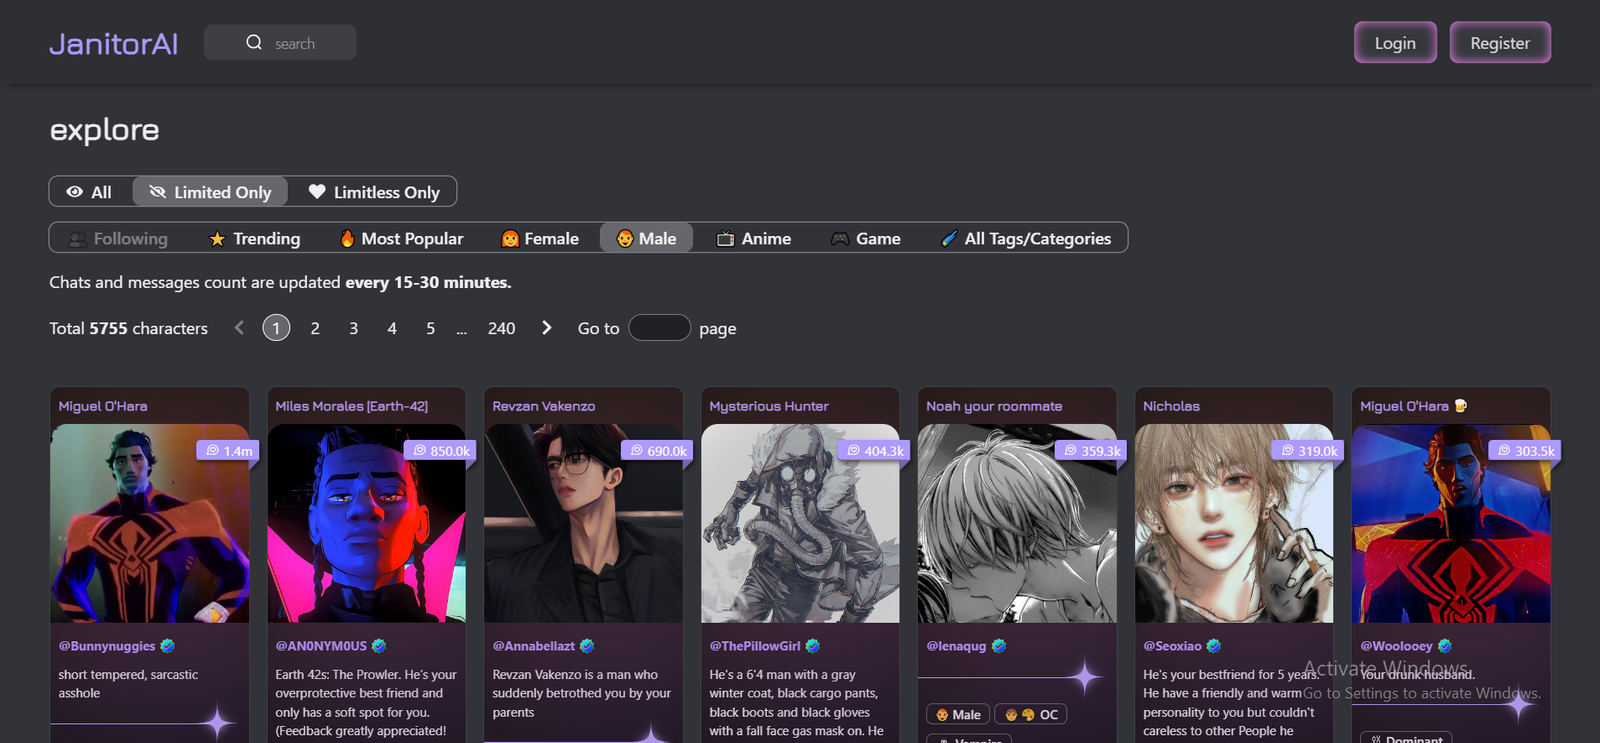Open the Nicholas card title
This screenshot has height=743, width=1600.
coord(1171,406)
